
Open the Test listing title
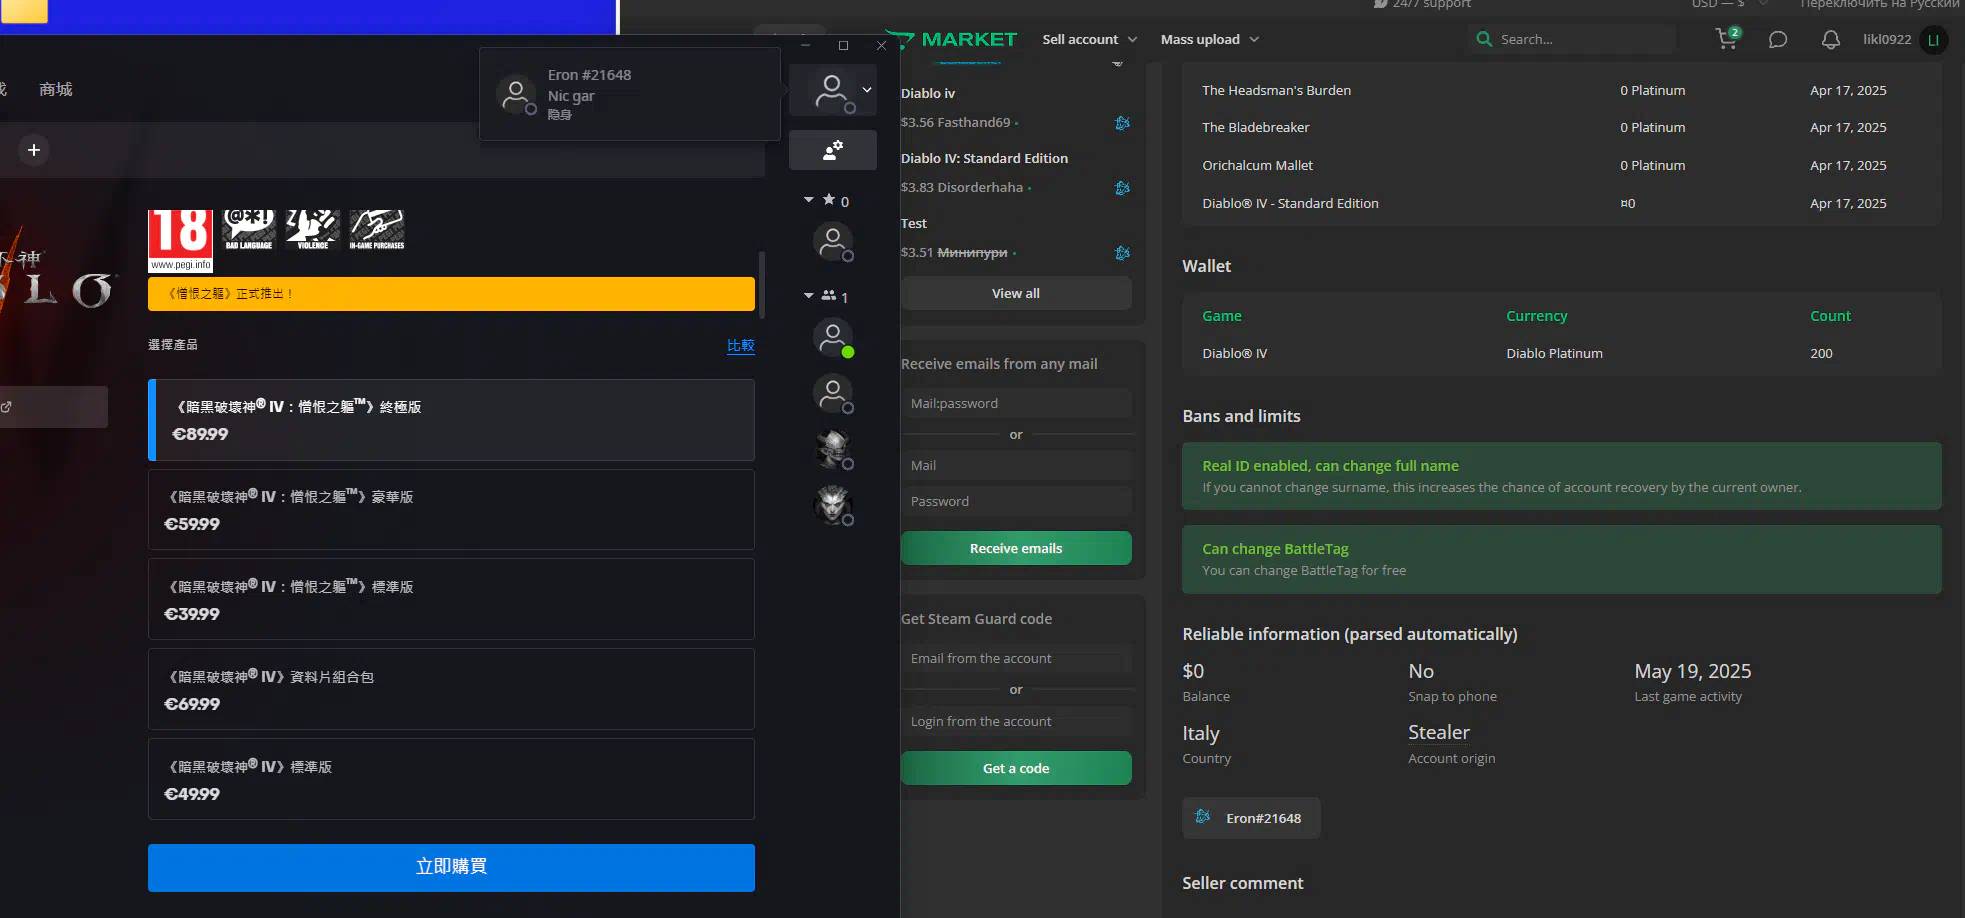point(914,223)
